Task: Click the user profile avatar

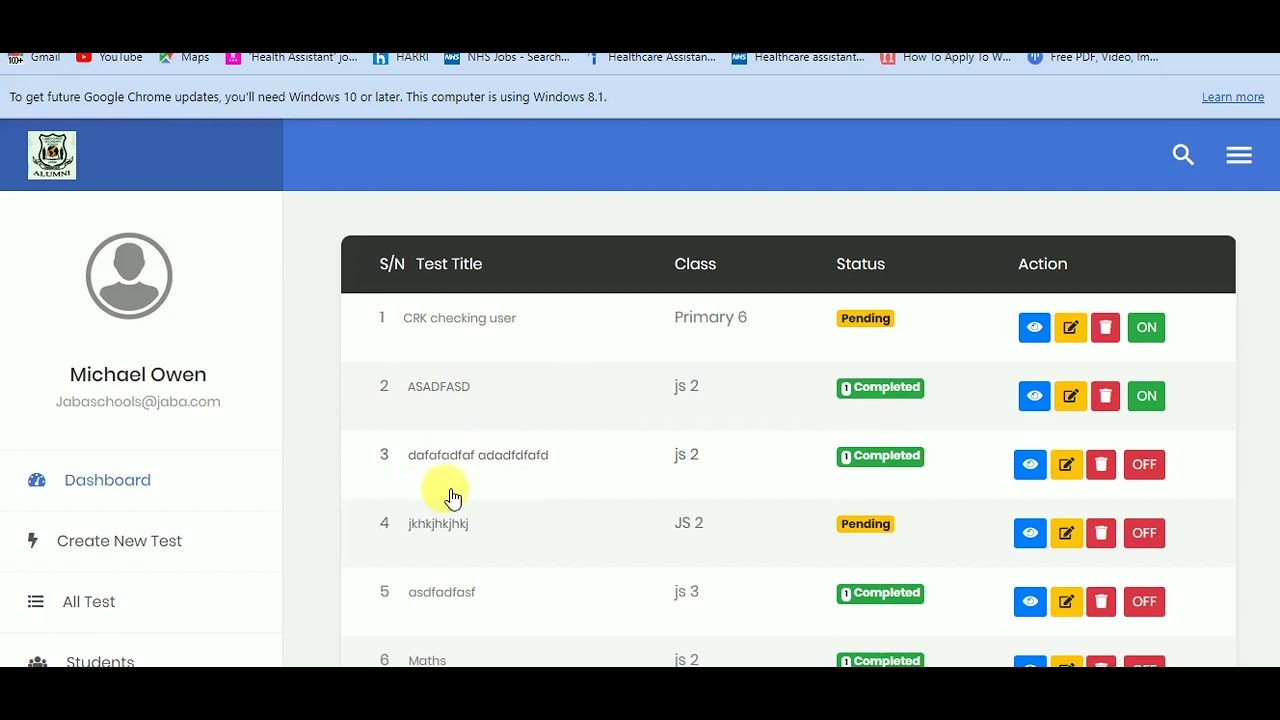Action: point(129,276)
